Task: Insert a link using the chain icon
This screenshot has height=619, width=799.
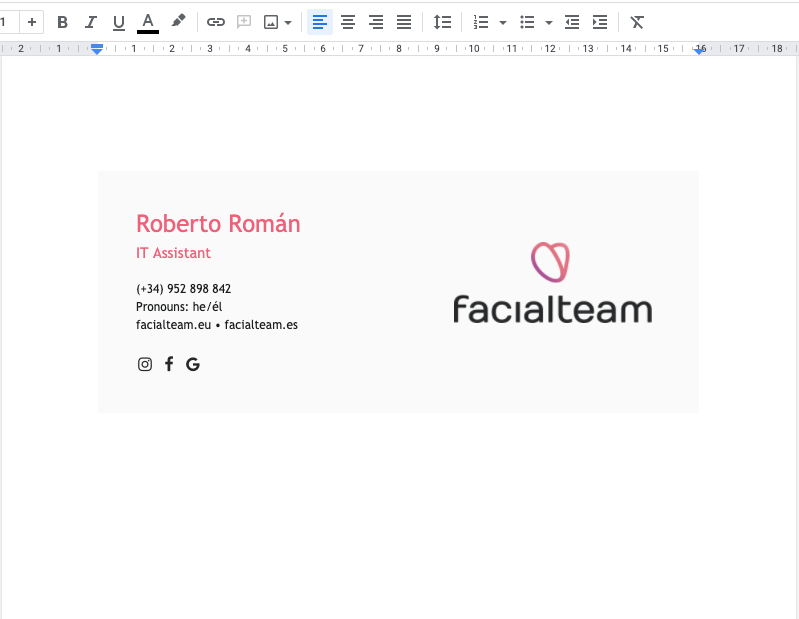Action: [215, 22]
